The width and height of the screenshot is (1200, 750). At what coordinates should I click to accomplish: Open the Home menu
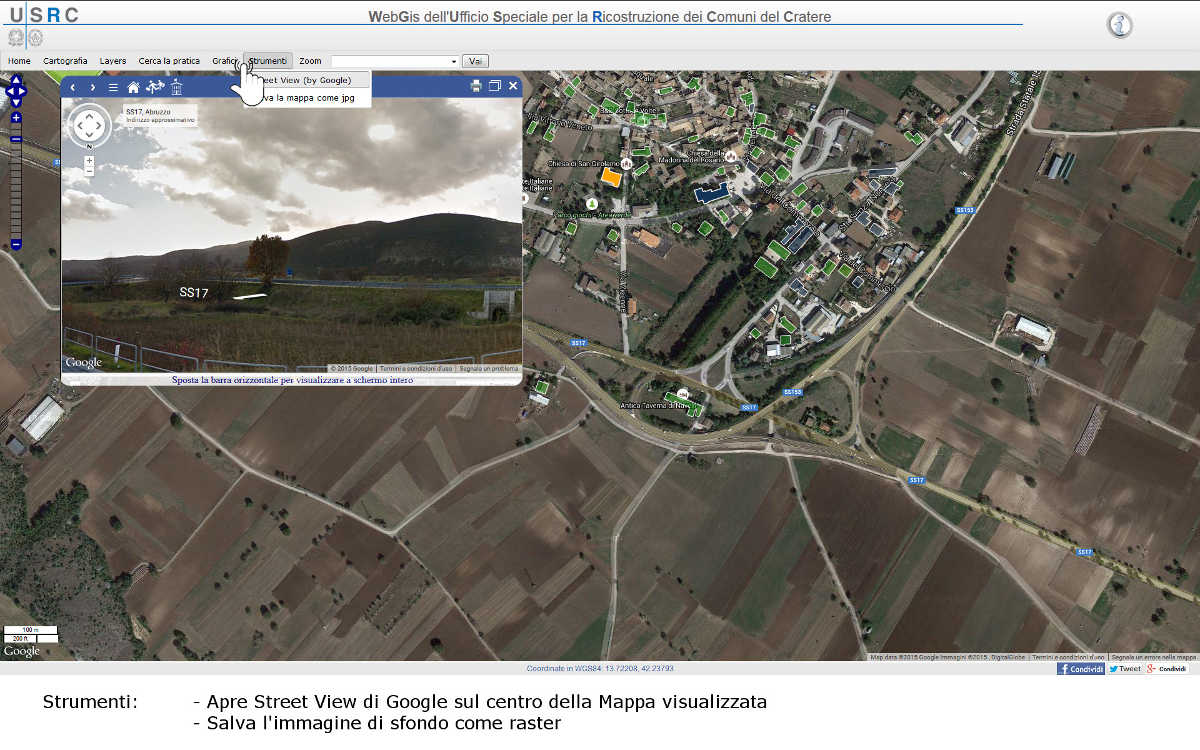point(19,61)
